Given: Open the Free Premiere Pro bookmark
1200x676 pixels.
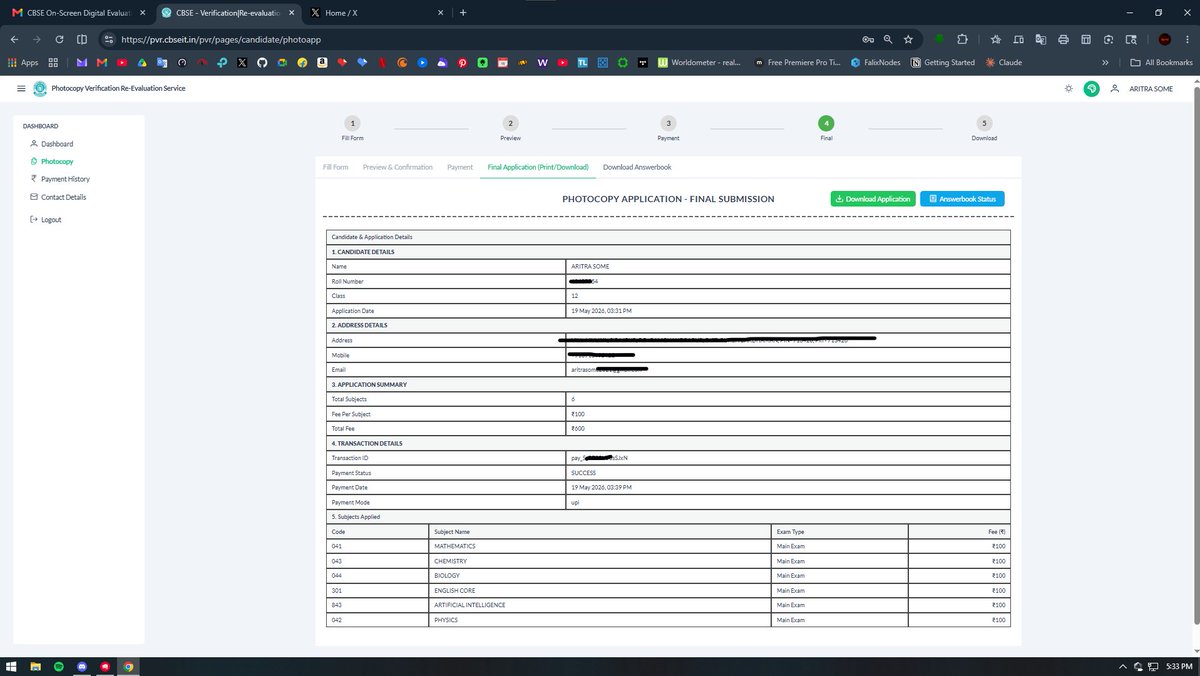Looking at the screenshot, I should coord(797,62).
